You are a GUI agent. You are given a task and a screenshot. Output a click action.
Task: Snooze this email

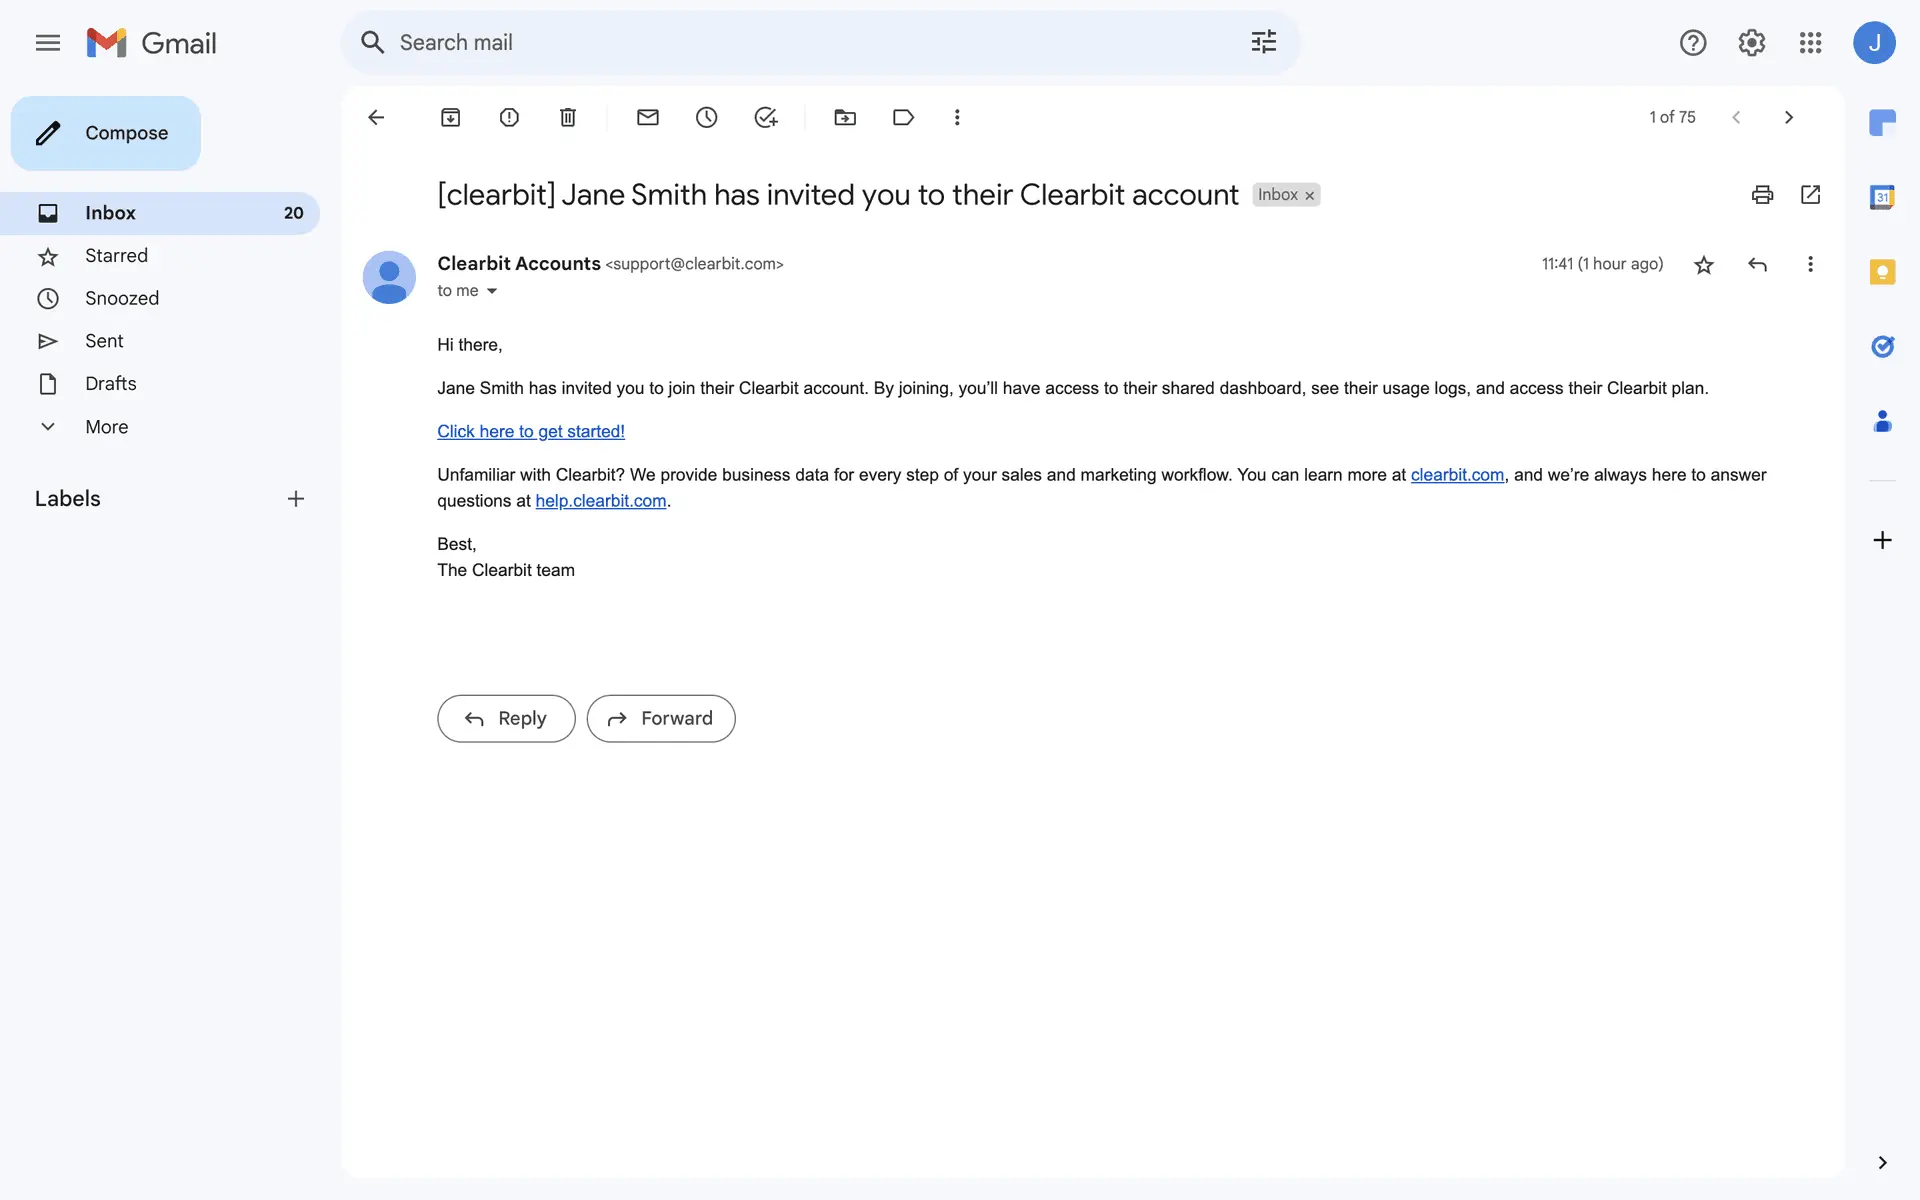click(707, 117)
